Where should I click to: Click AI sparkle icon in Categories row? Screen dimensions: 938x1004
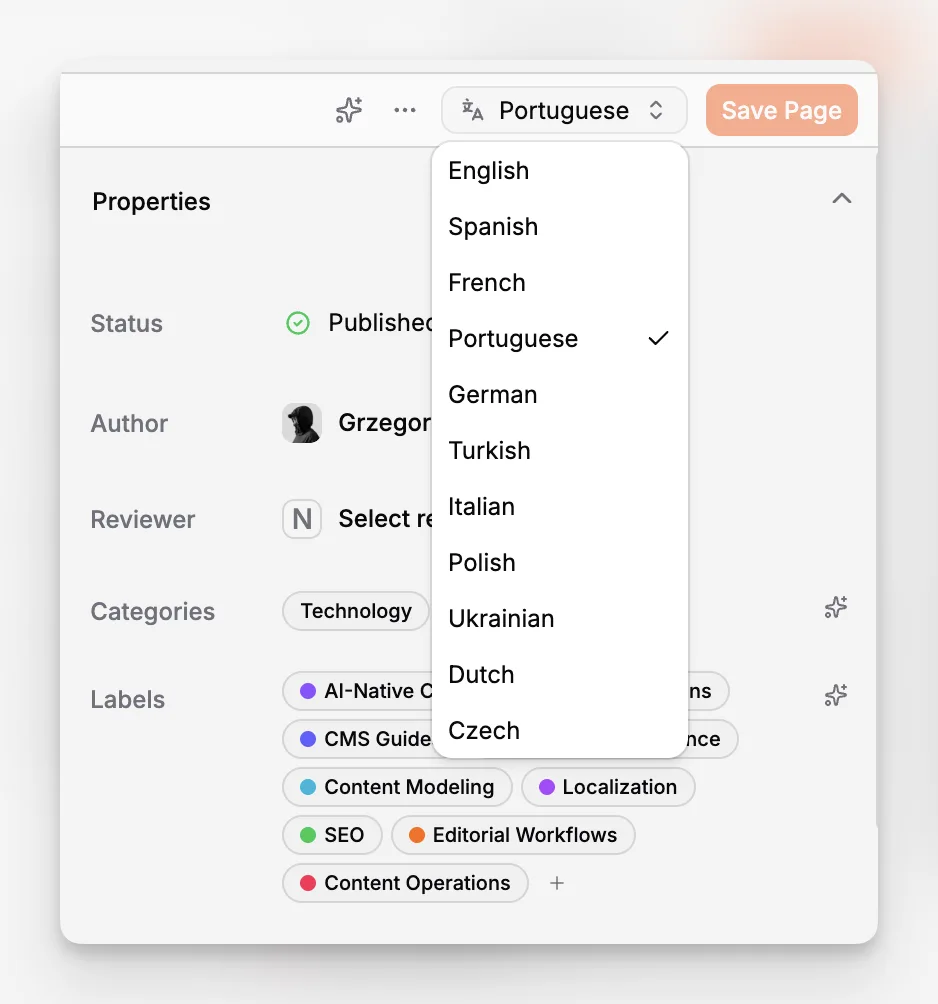pyautogui.click(x=836, y=607)
